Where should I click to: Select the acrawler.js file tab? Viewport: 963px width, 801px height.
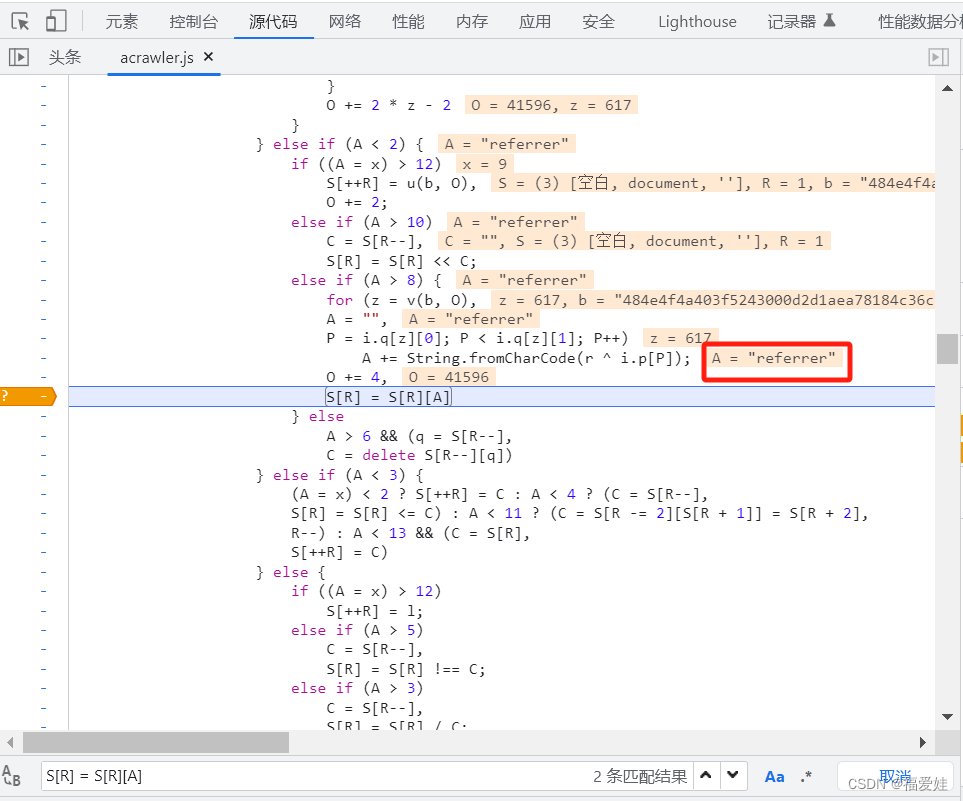tap(157, 58)
